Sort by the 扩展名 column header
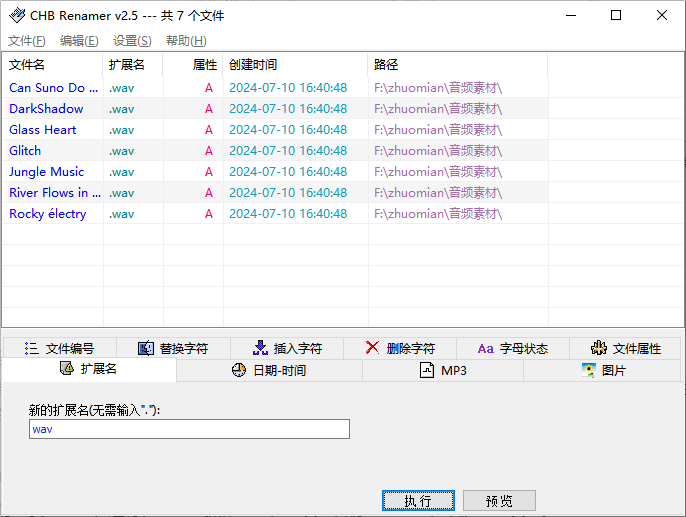The height and width of the screenshot is (517, 686). point(133,65)
